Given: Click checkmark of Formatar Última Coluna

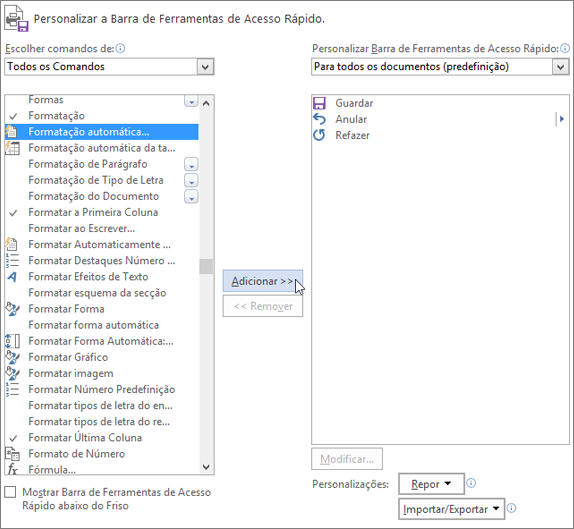Looking at the screenshot, I should 14,438.
